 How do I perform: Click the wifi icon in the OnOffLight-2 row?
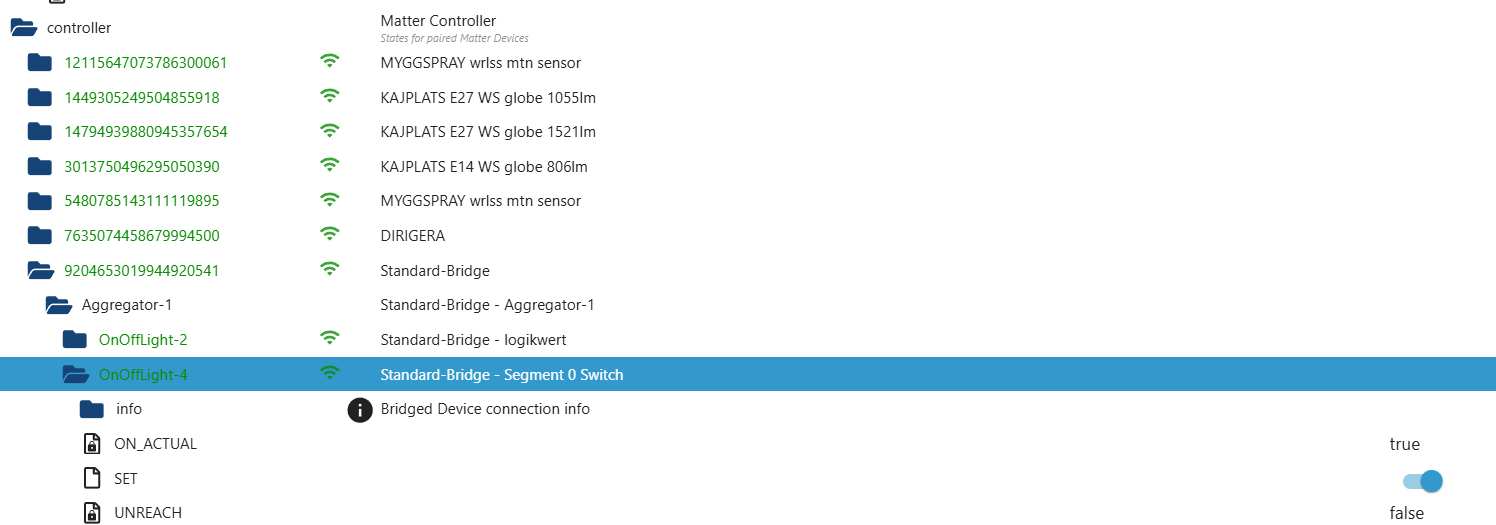pos(329,339)
